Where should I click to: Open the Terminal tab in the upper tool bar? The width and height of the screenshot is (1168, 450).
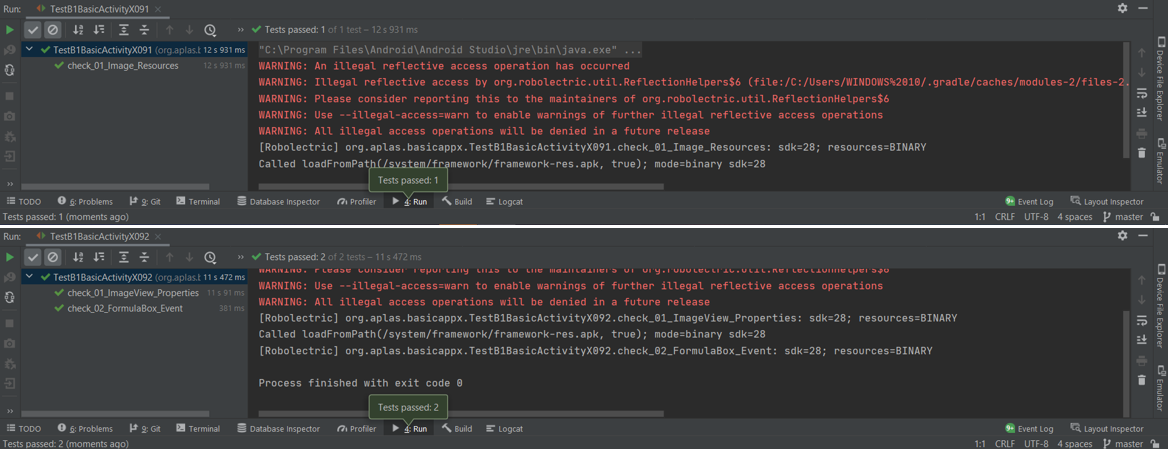(x=197, y=201)
